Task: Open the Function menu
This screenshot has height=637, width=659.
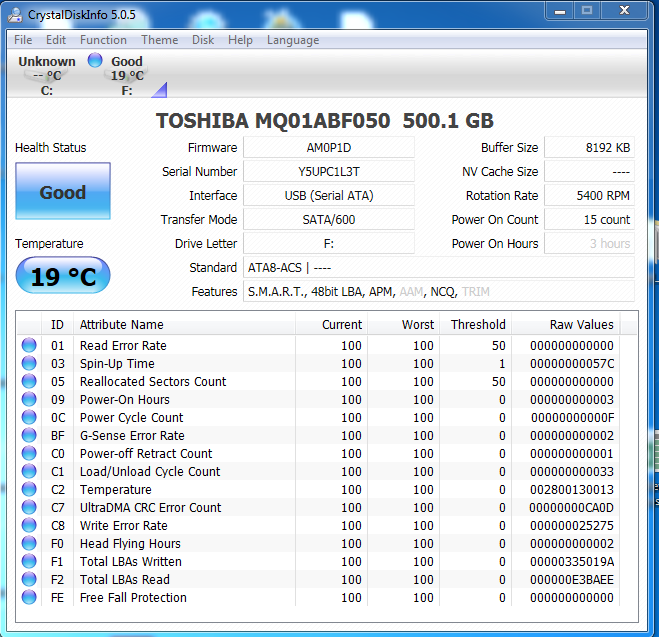Action: (x=103, y=40)
